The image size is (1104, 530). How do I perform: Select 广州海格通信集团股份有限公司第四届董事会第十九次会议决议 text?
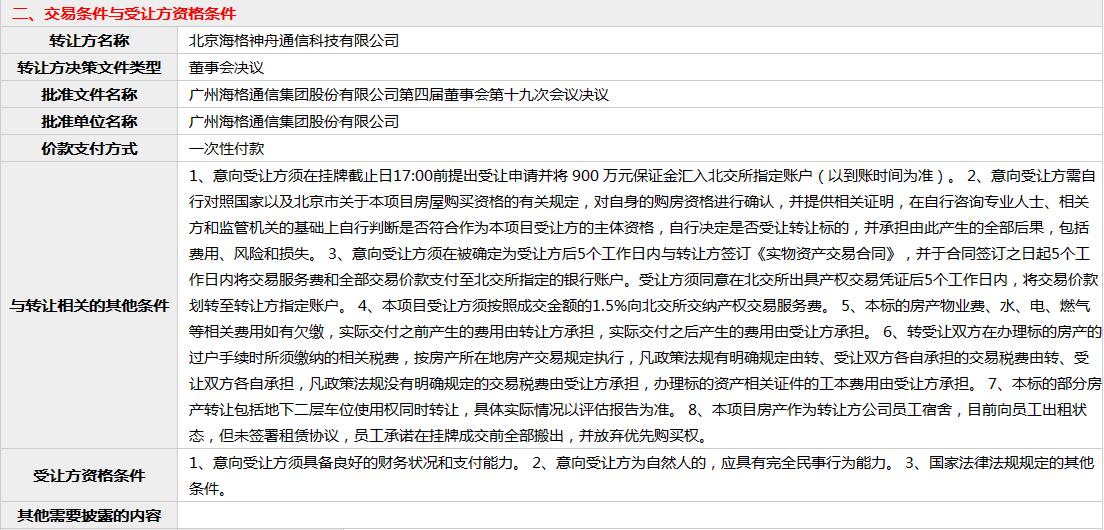[399, 95]
